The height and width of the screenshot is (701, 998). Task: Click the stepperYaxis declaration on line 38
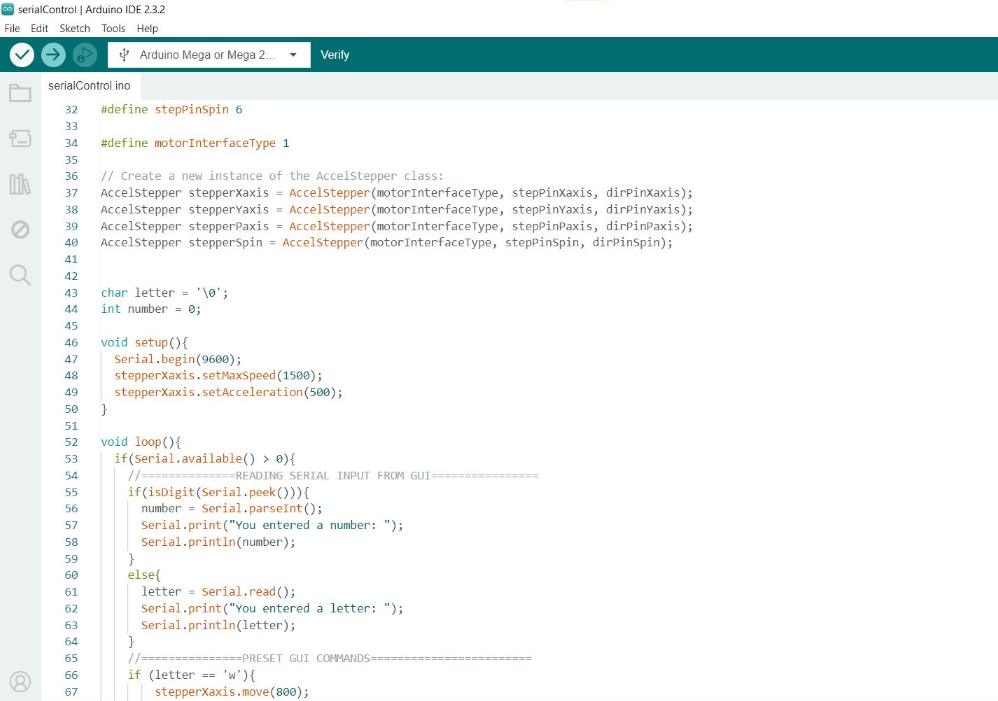397,209
